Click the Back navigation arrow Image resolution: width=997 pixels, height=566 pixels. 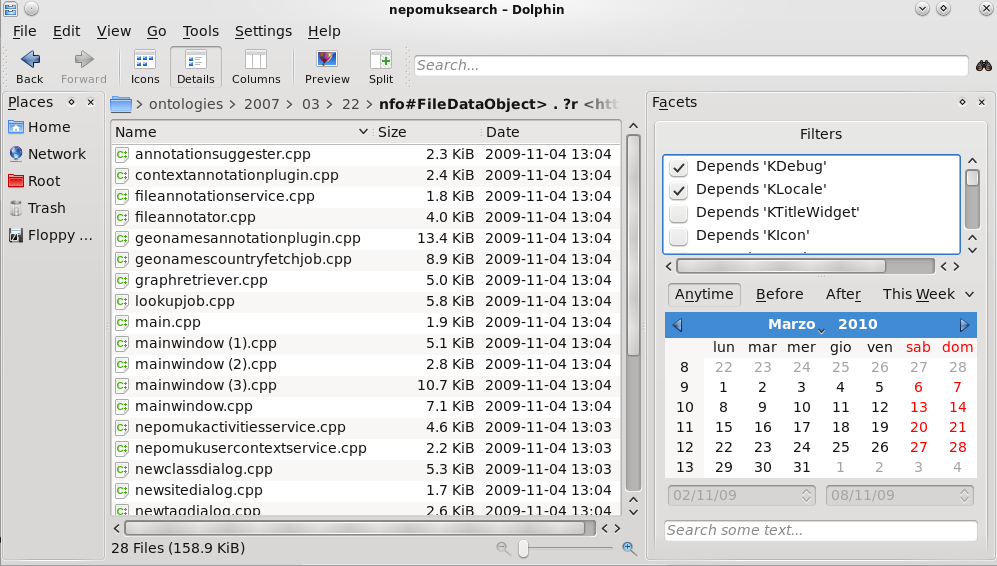point(30,66)
